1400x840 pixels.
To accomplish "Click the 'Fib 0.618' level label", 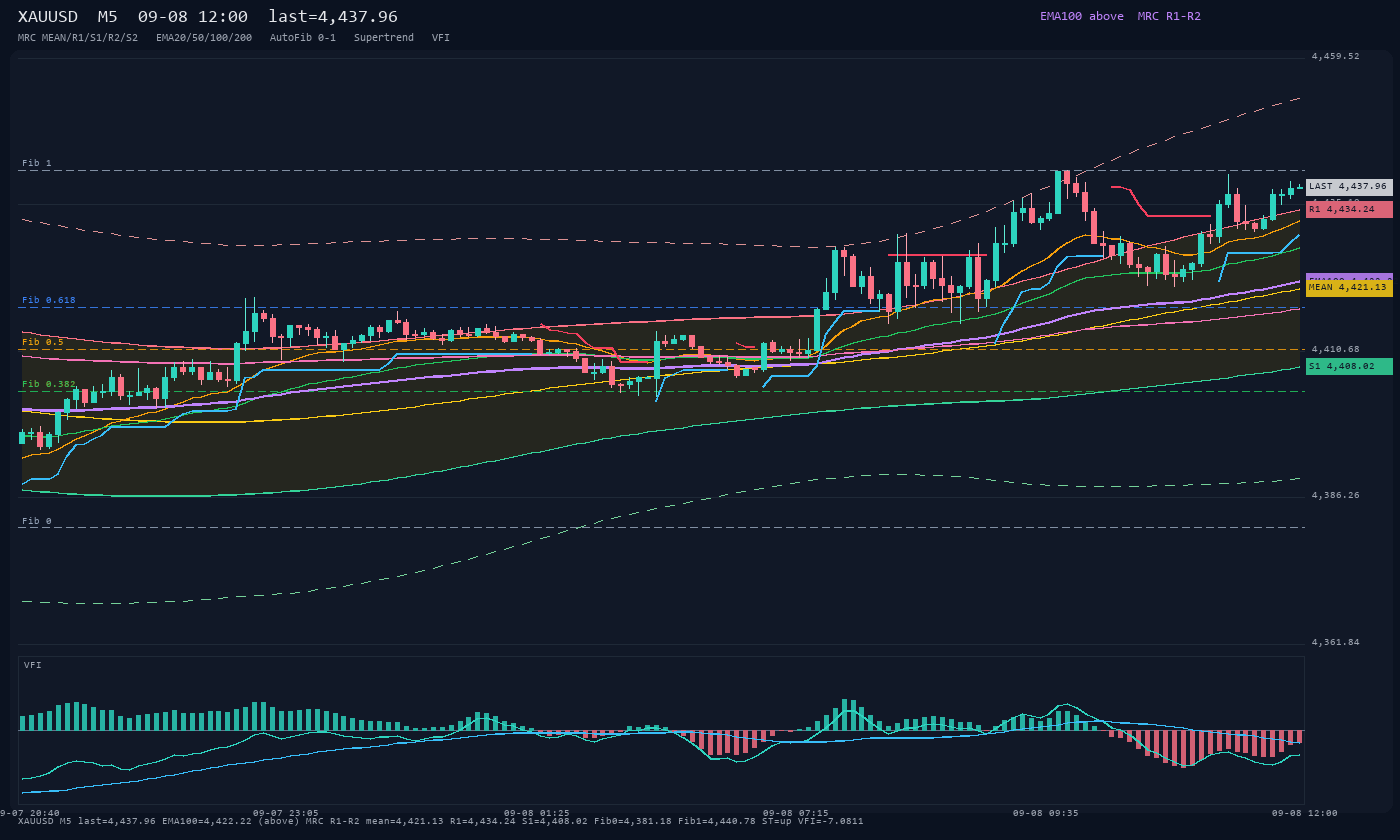I will point(49,300).
